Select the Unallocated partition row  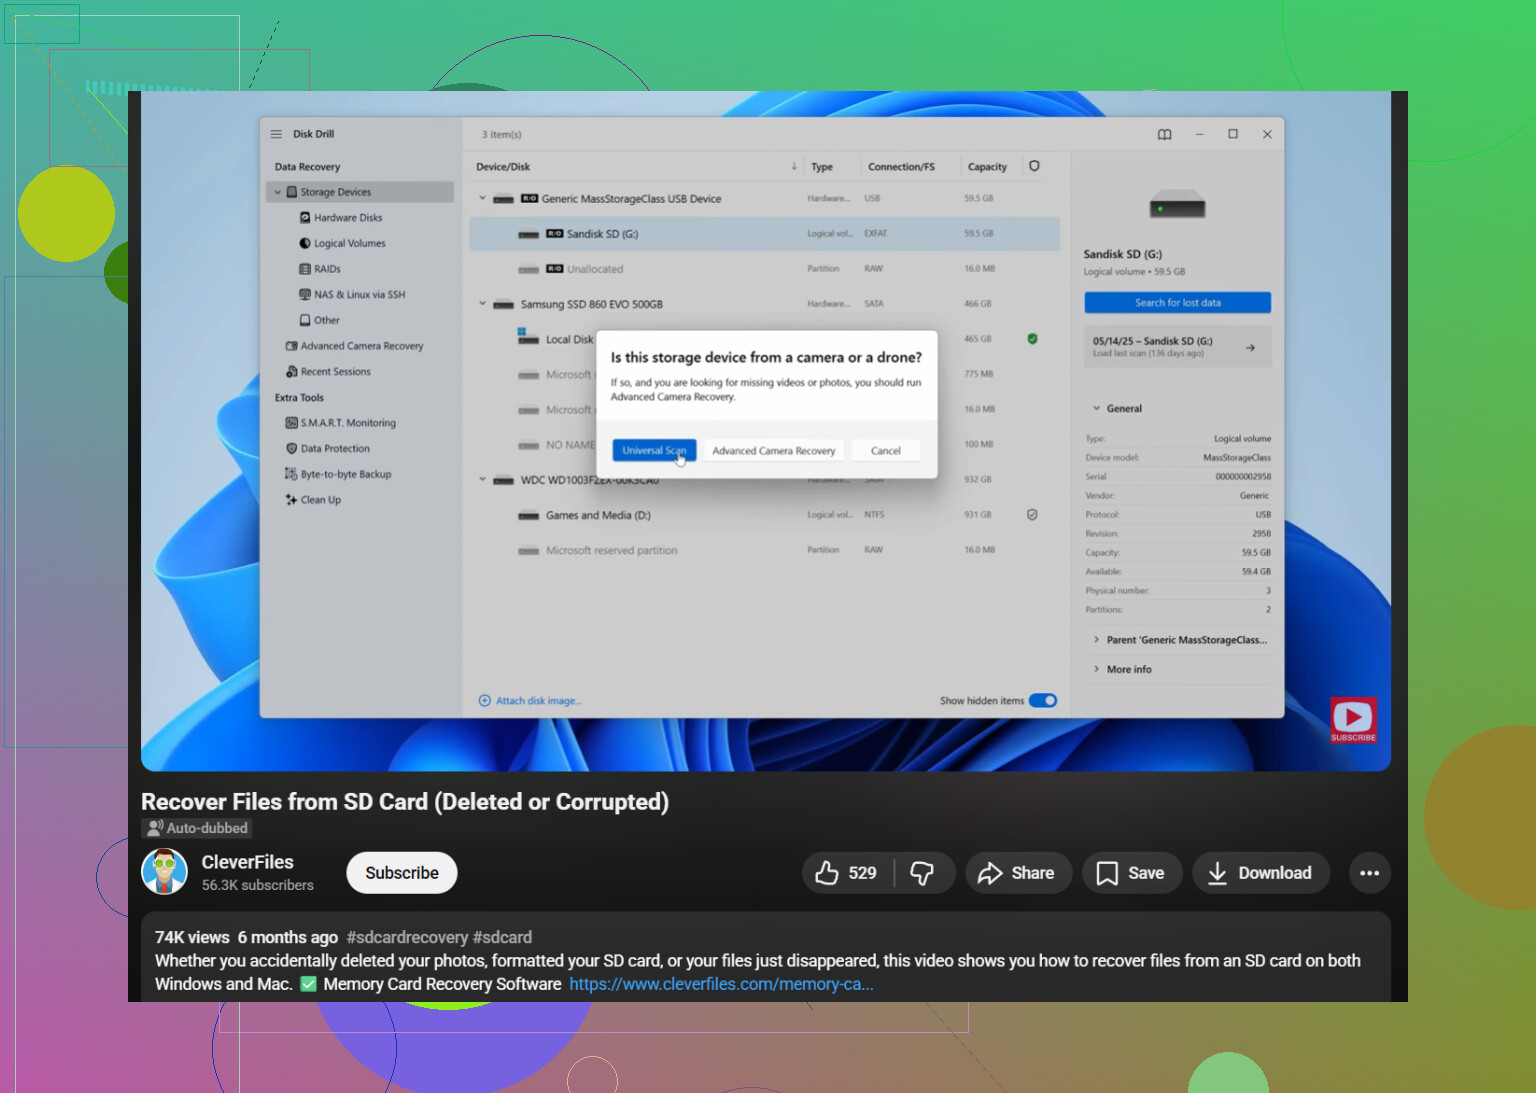coord(765,269)
